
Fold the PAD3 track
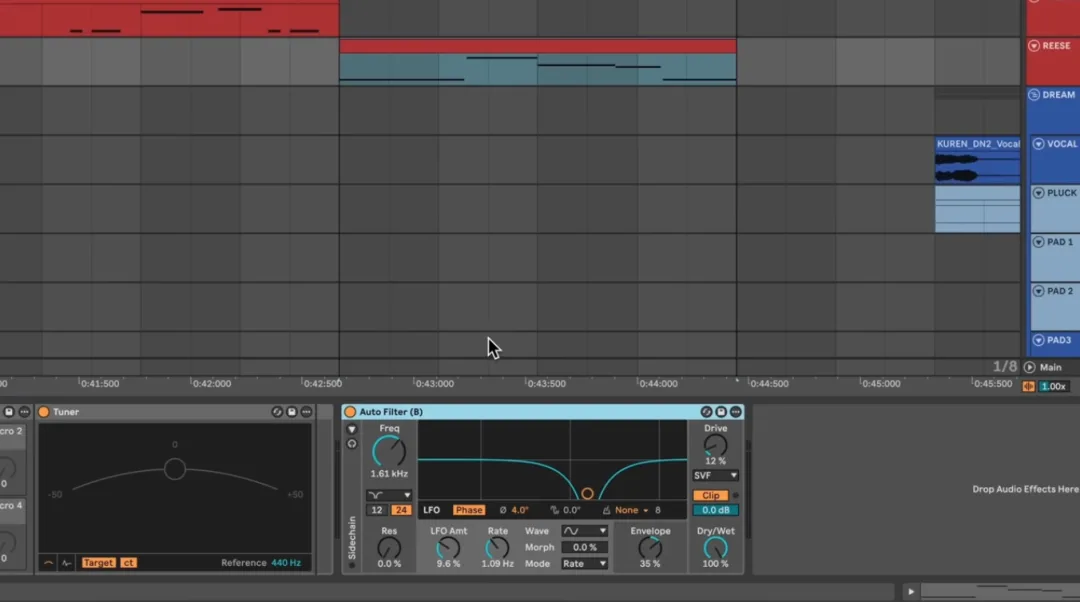(x=1038, y=340)
